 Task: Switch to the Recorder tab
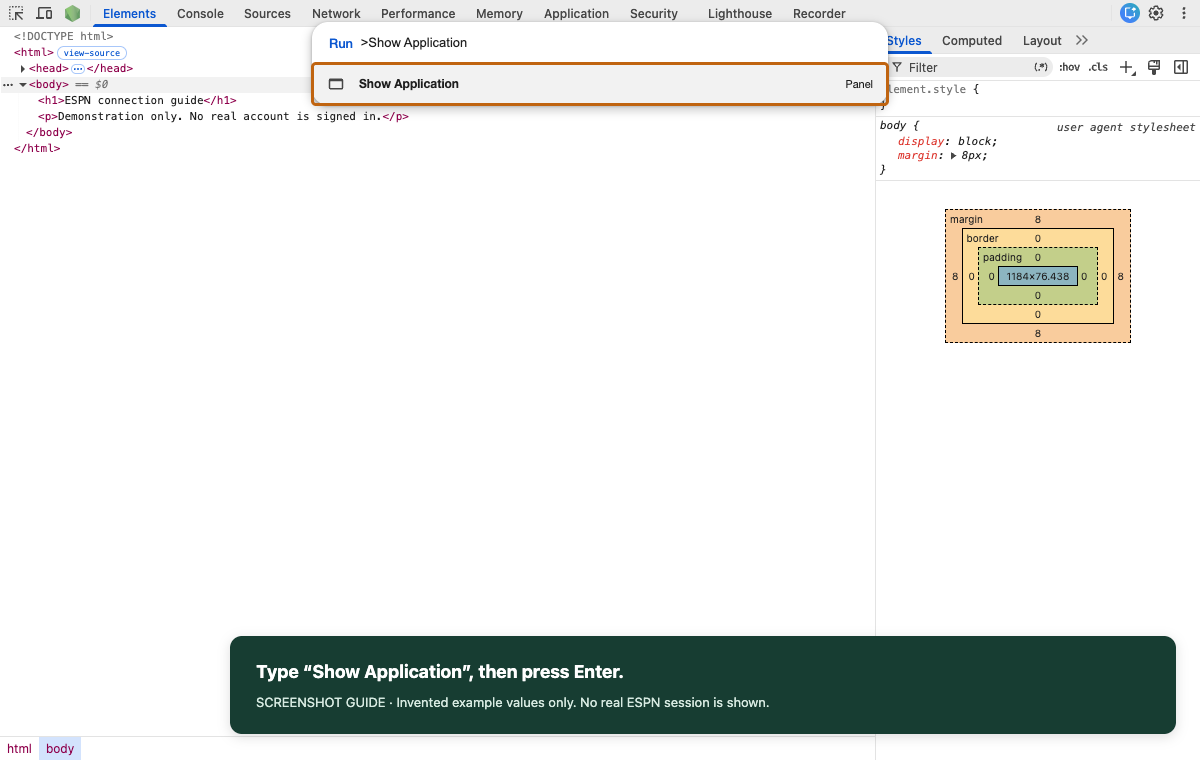click(x=819, y=14)
